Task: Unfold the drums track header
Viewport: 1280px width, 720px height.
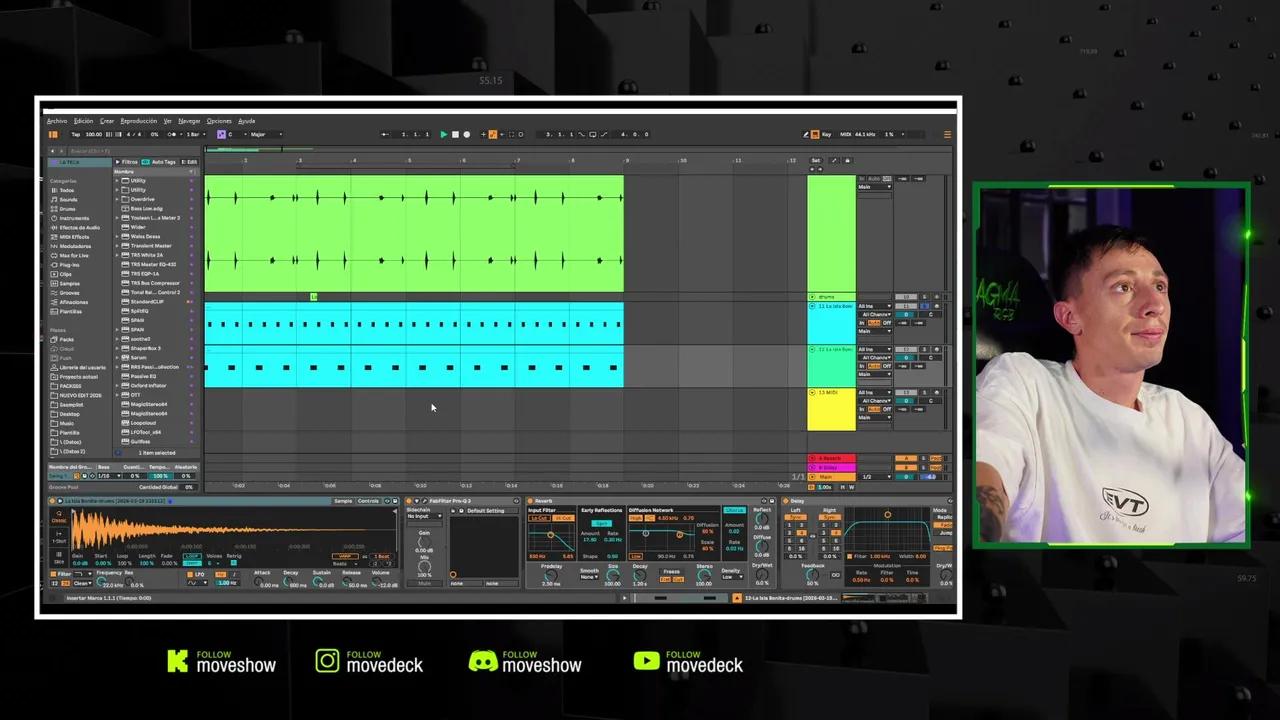Action: [x=813, y=297]
